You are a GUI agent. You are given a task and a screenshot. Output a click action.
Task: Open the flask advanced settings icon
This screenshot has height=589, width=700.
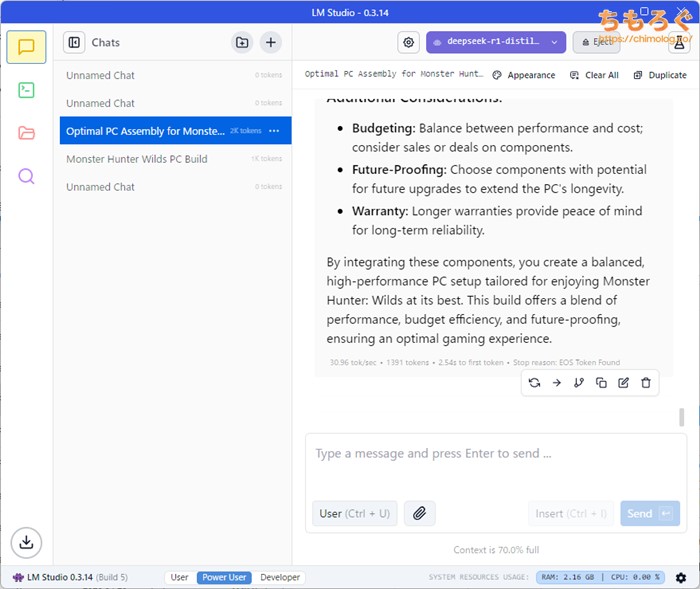679,43
